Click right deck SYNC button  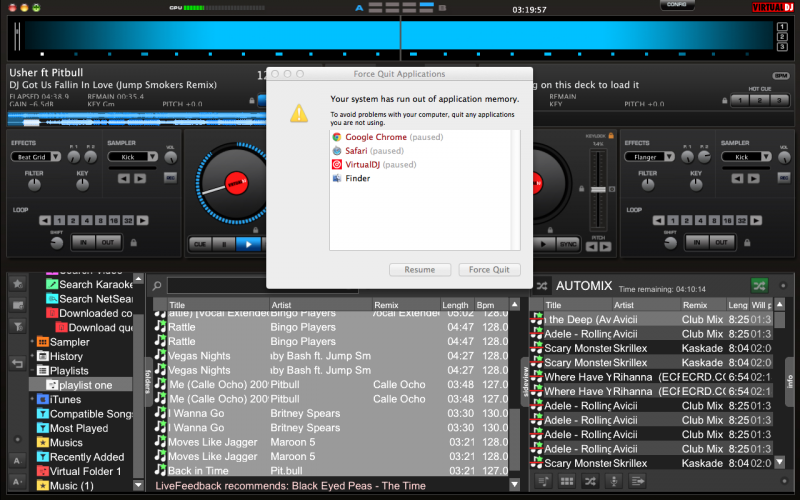click(568, 244)
